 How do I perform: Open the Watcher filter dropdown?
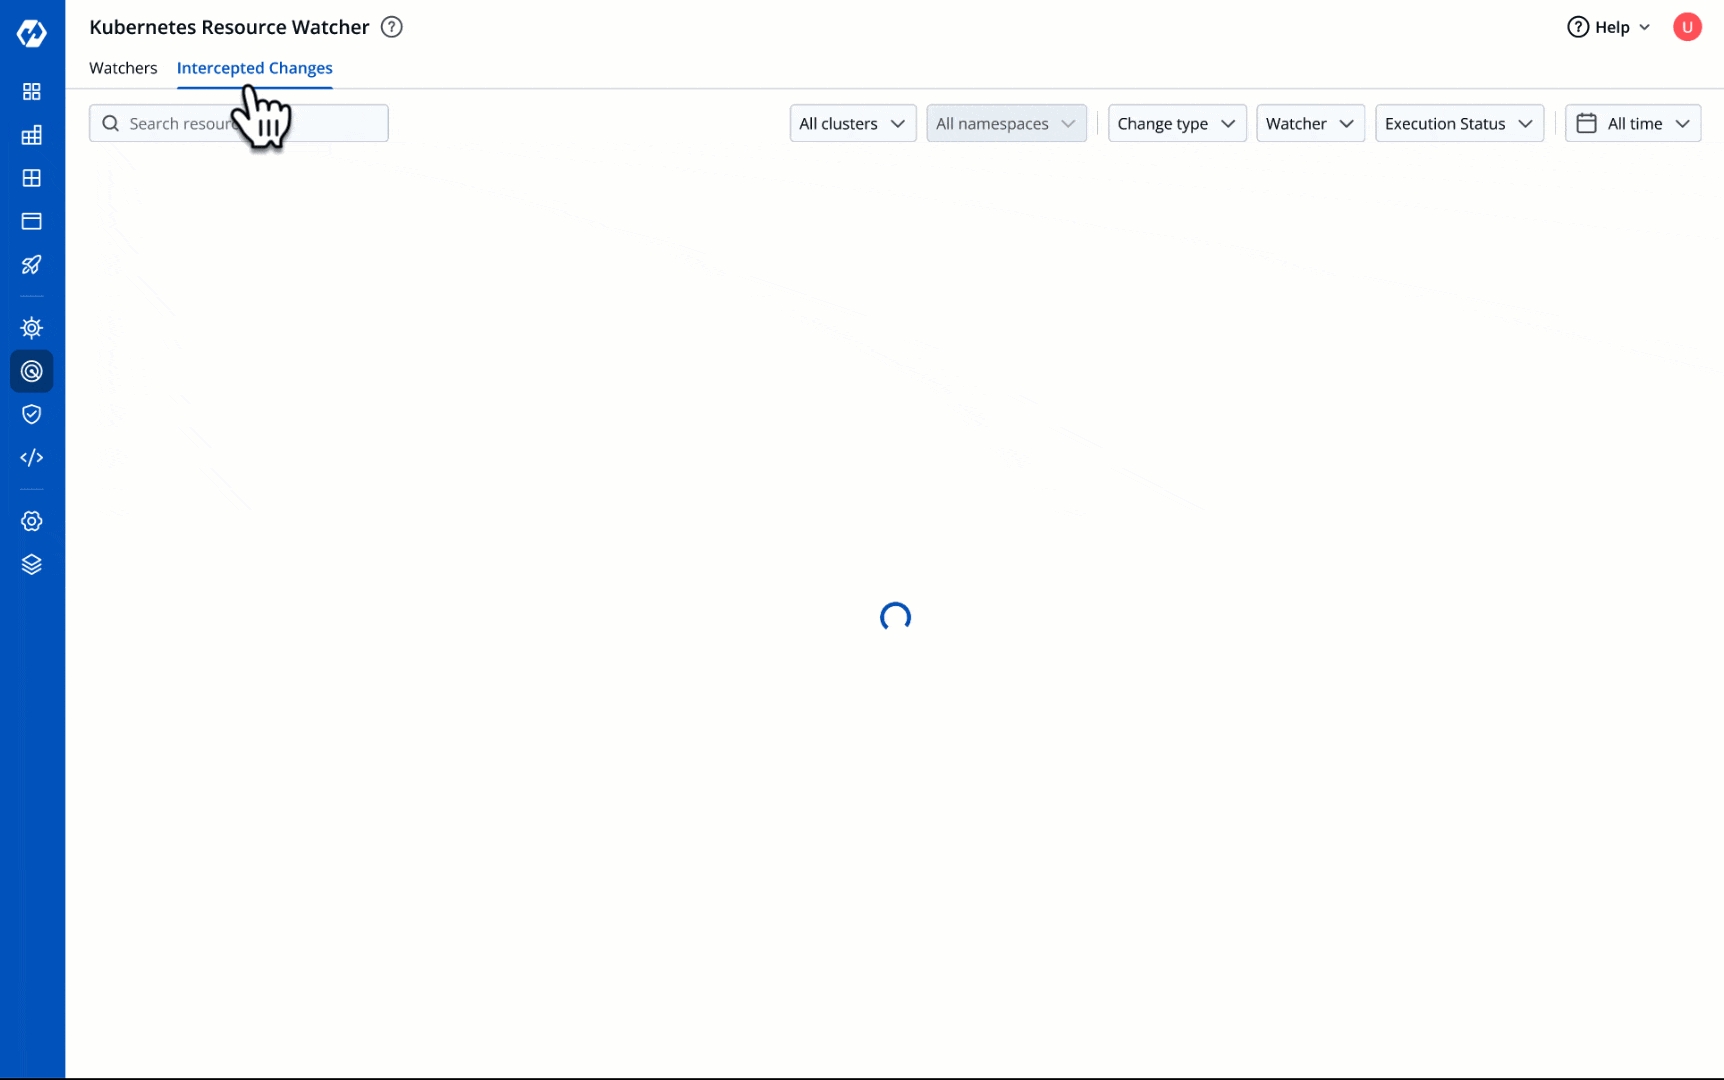click(1309, 123)
